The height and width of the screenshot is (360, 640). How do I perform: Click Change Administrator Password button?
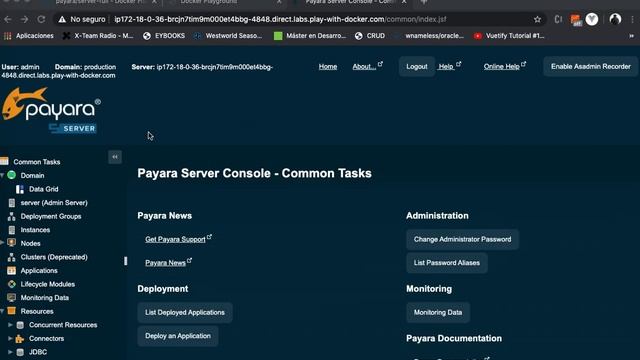click(462, 239)
